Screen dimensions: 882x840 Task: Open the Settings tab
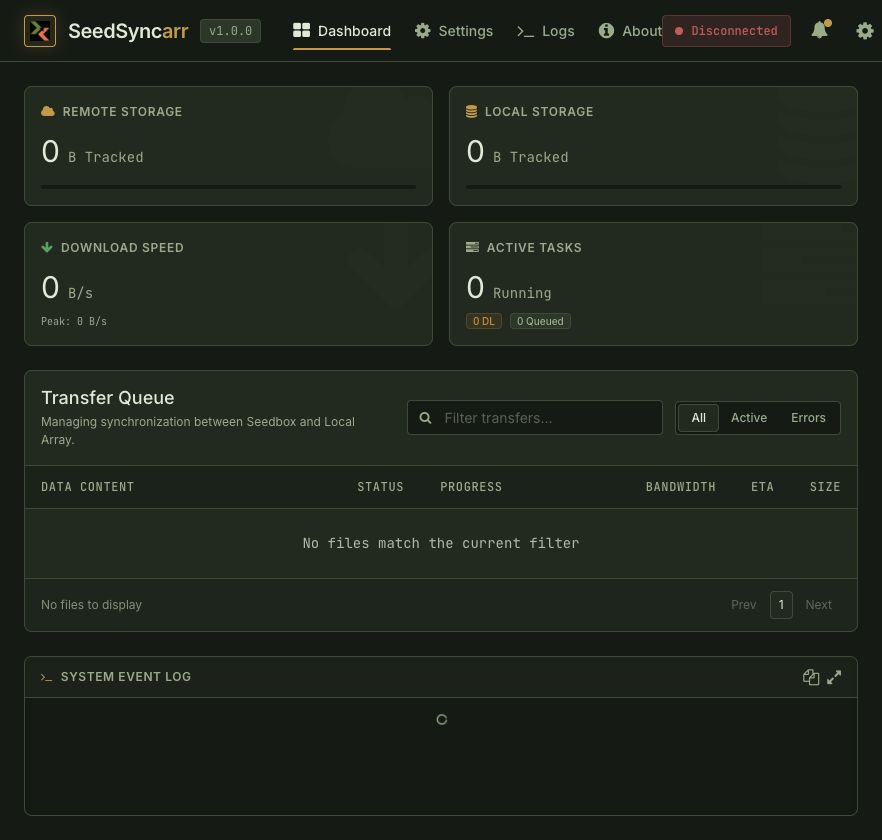(x=454, y=31)
